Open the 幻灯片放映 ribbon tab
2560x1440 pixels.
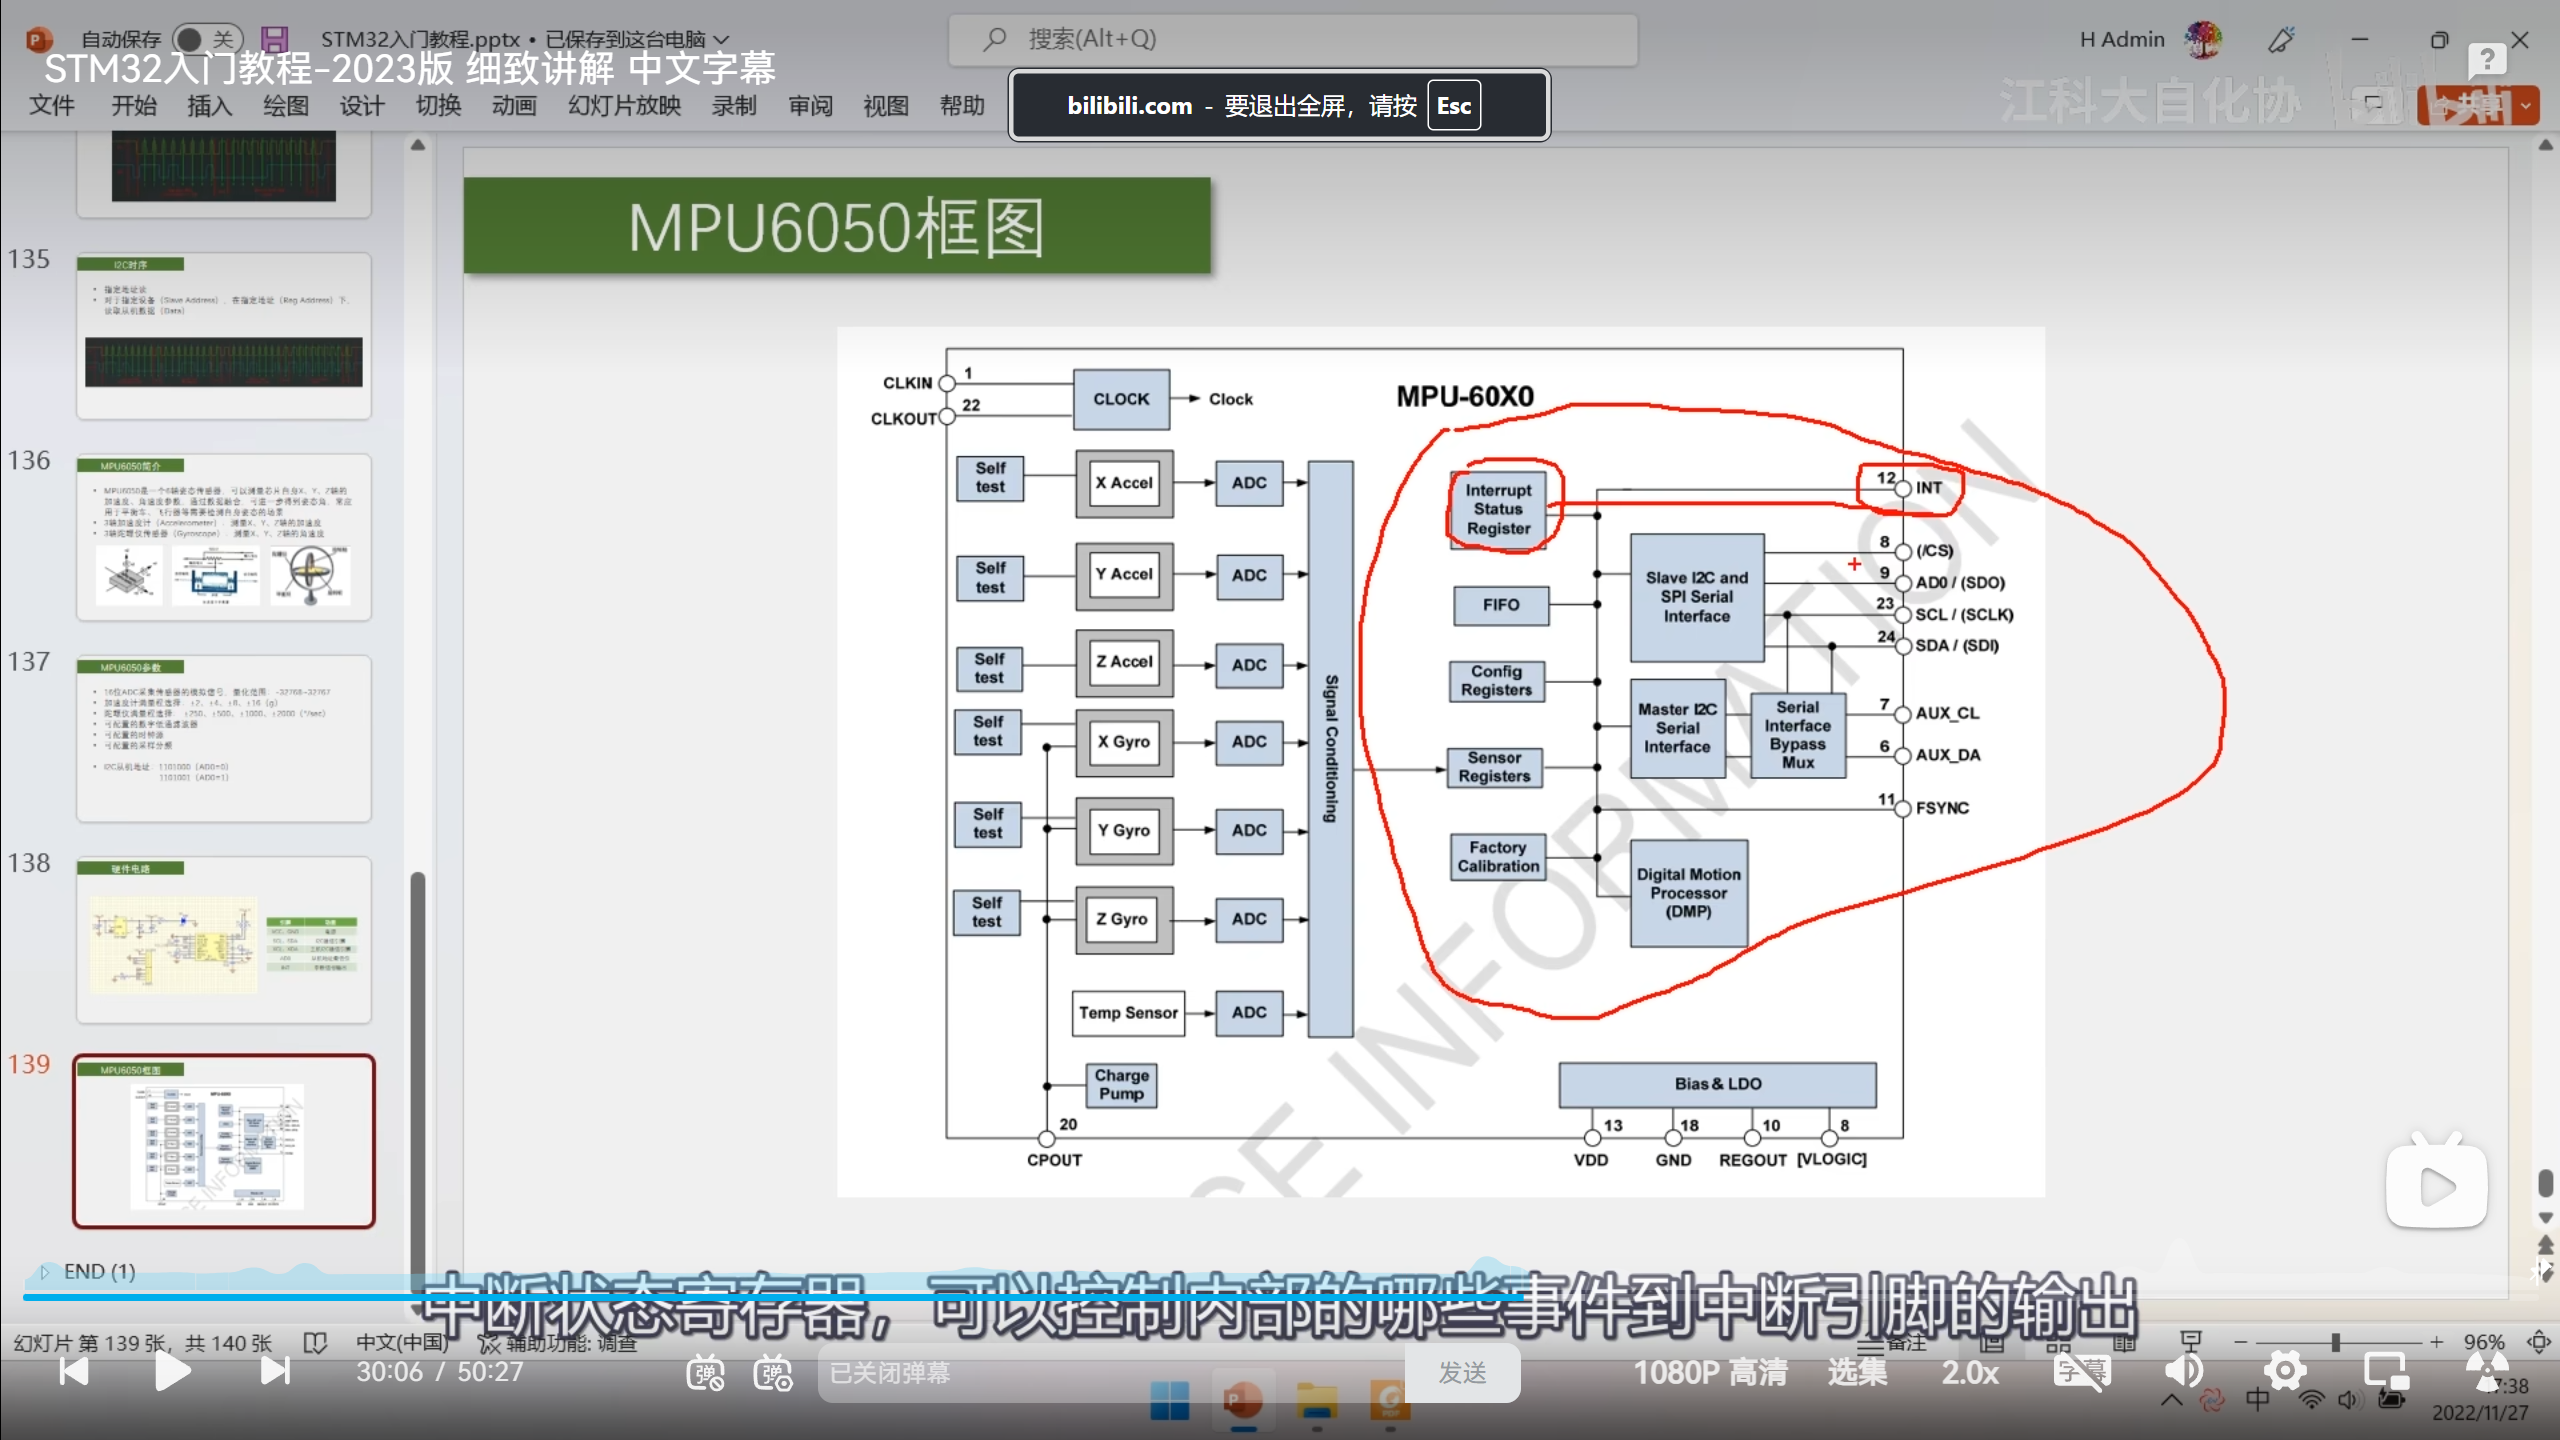coord(624,106)
